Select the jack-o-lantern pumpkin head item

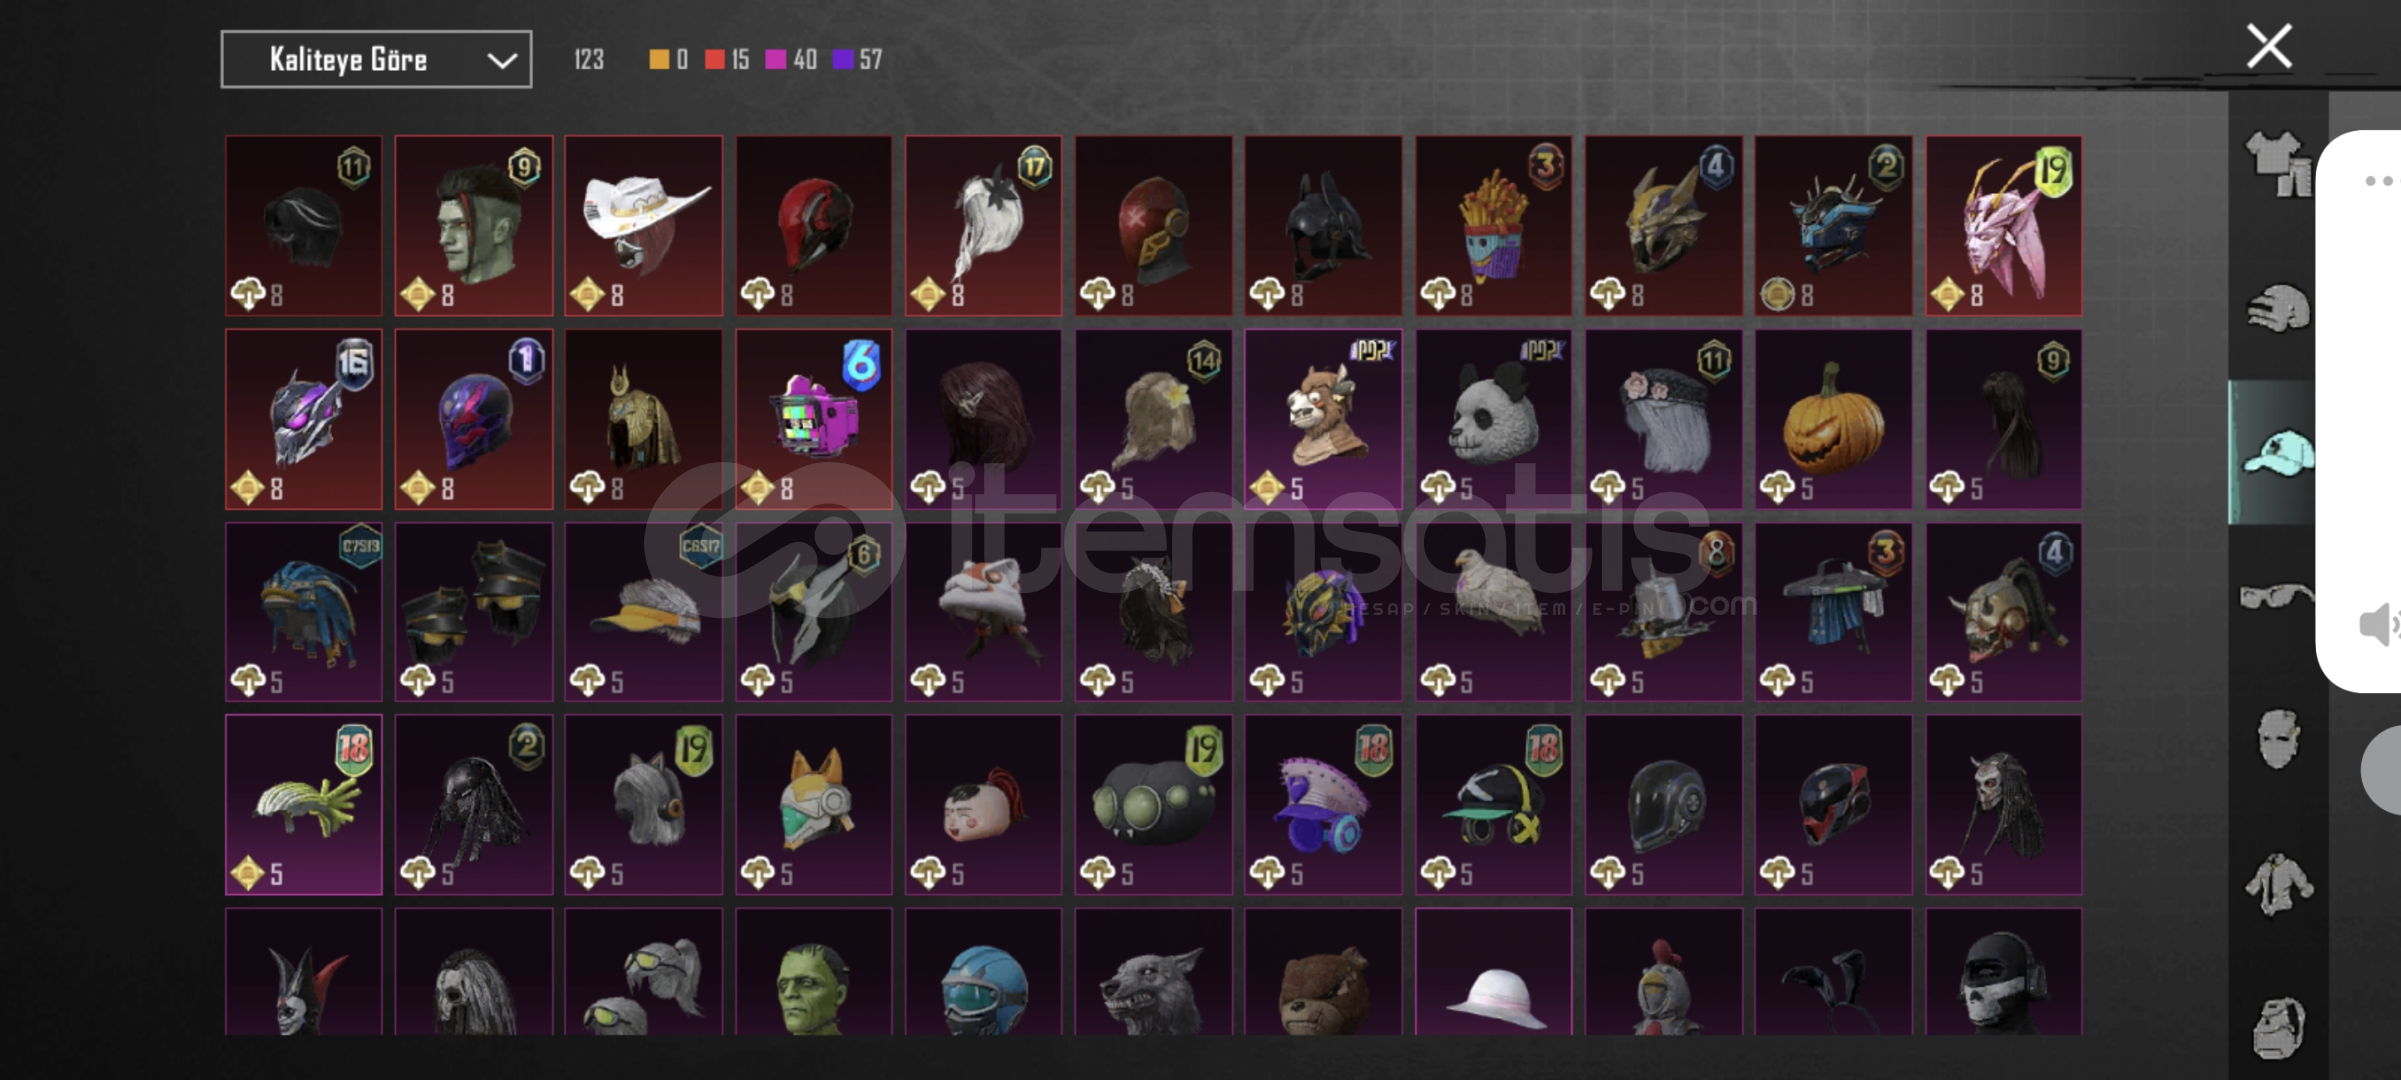1833,419
